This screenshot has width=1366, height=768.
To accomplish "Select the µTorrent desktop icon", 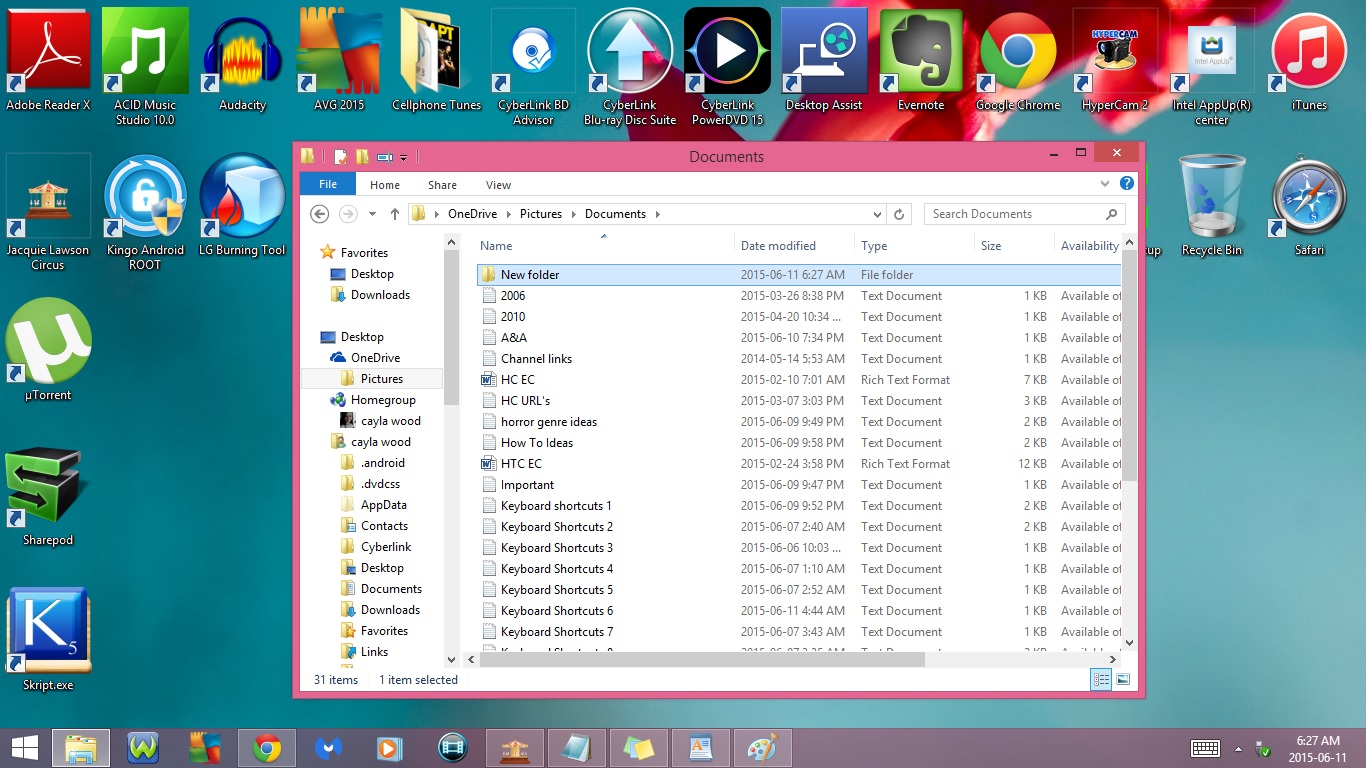I will coord(48,350).
